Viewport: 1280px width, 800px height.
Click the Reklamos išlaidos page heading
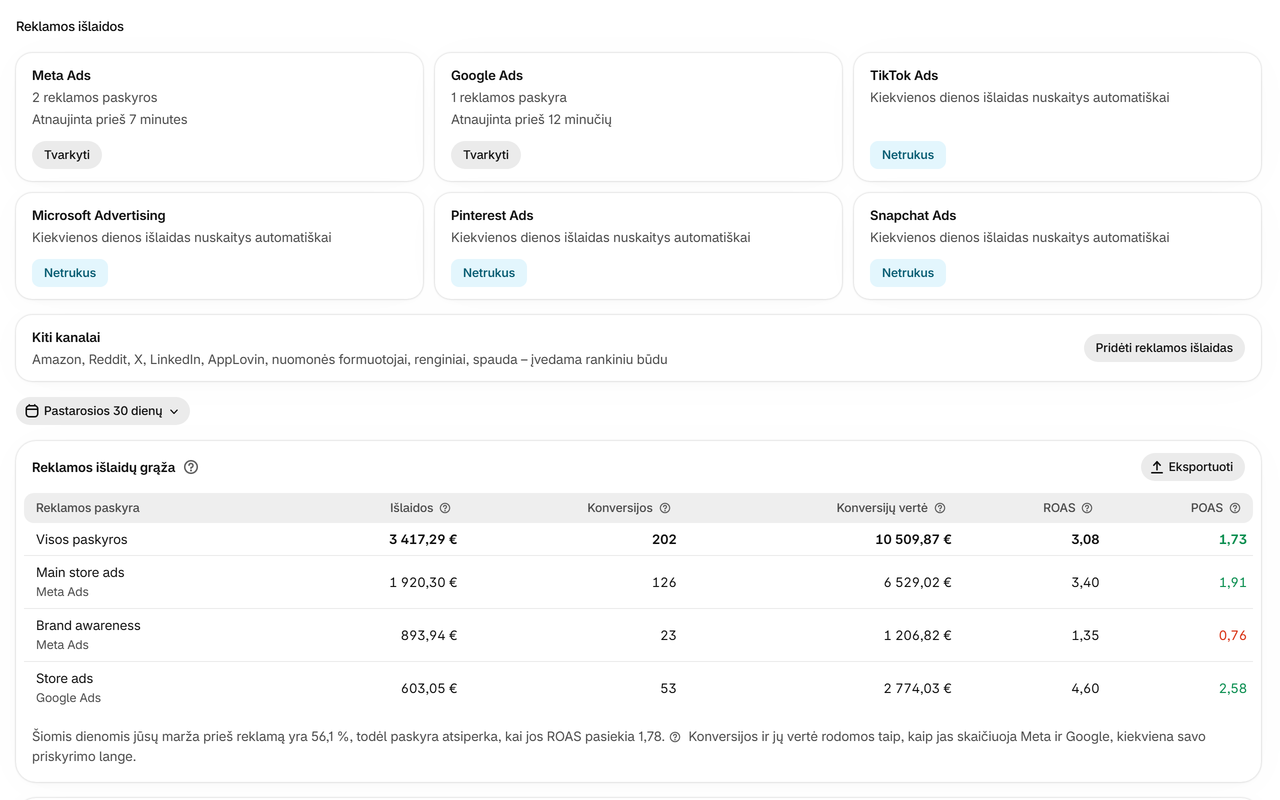click(70, 27)
